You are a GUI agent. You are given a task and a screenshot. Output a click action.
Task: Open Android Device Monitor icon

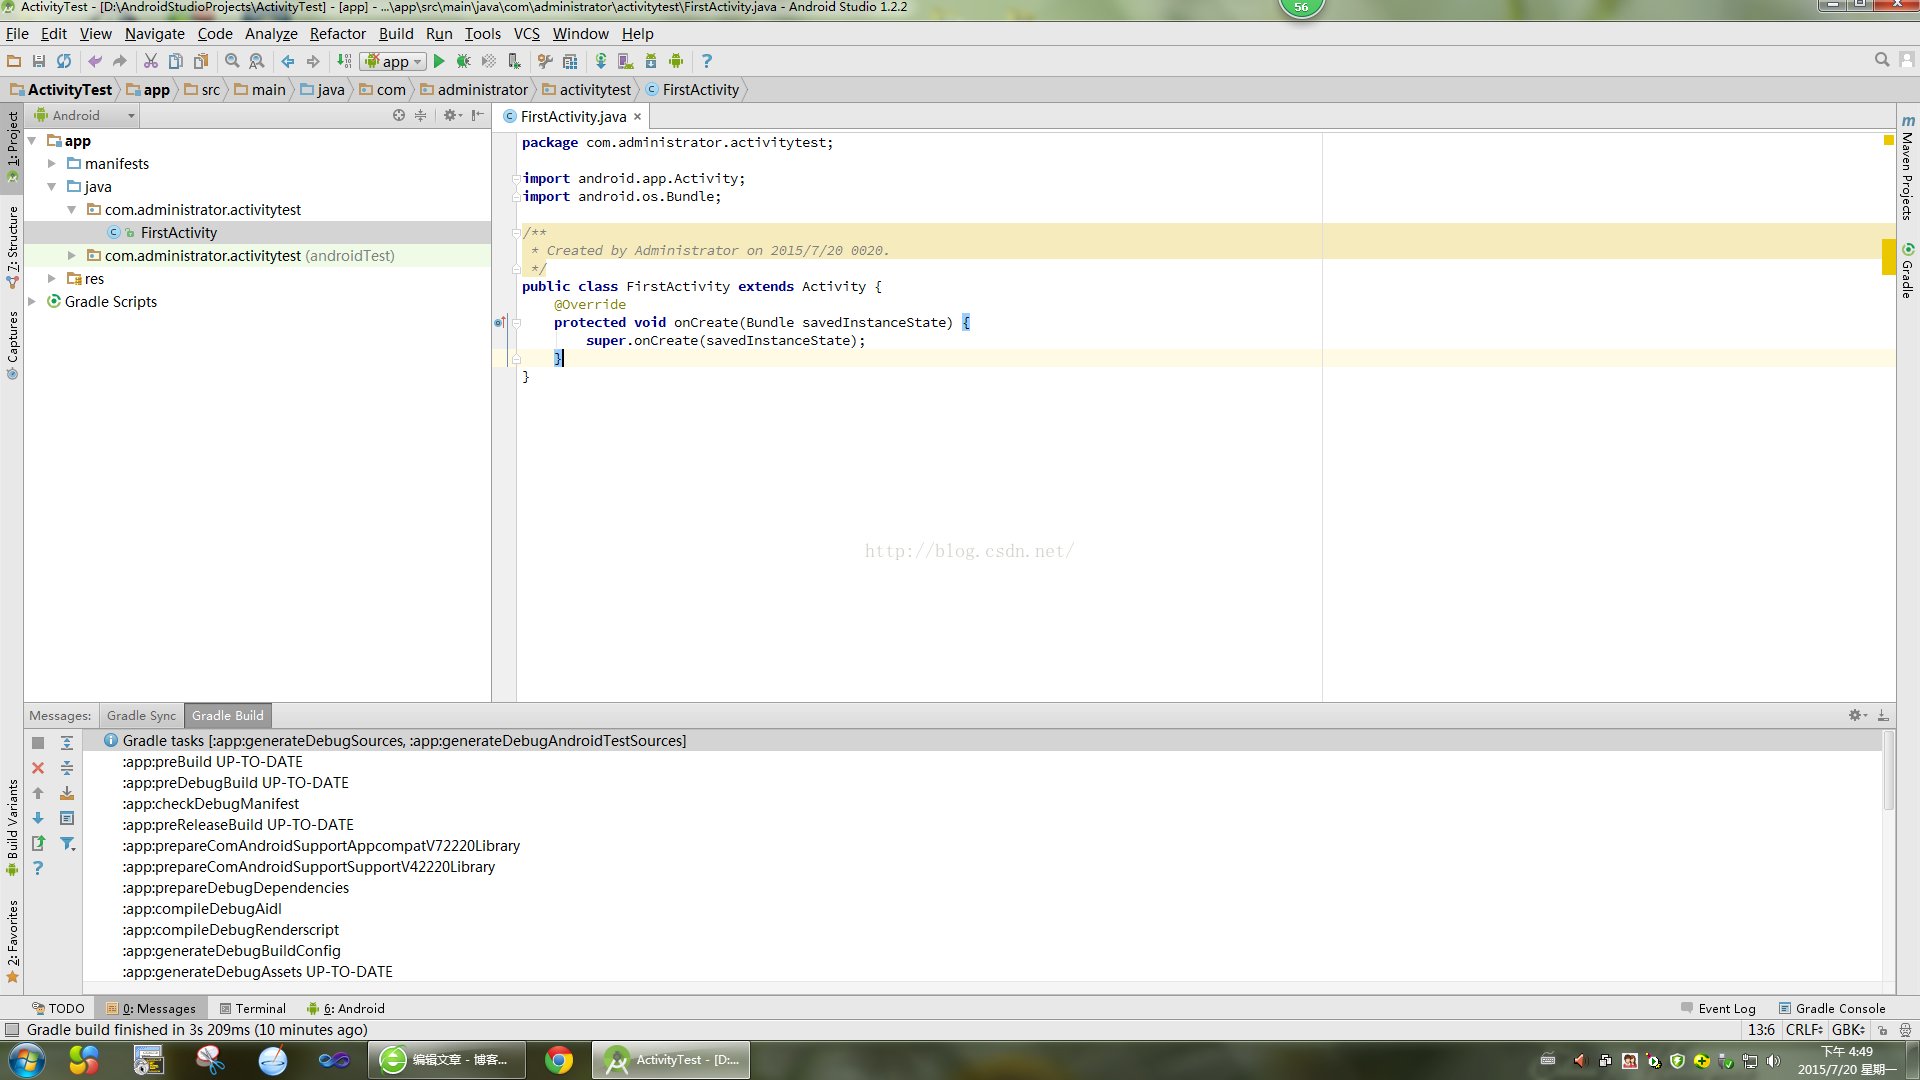click(676, 61)
